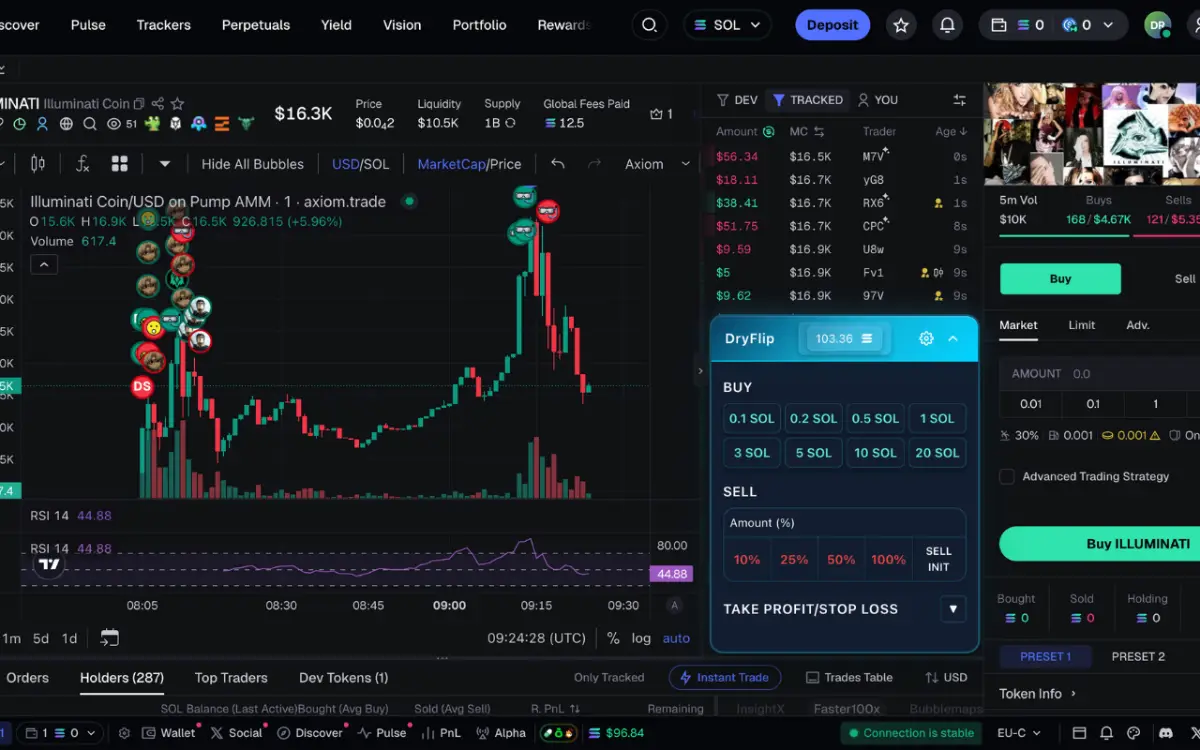The width and height of the screenshot is (1200, 750).
Task: Open the Axiom chart source dropdown
Action: pos(657,164)
